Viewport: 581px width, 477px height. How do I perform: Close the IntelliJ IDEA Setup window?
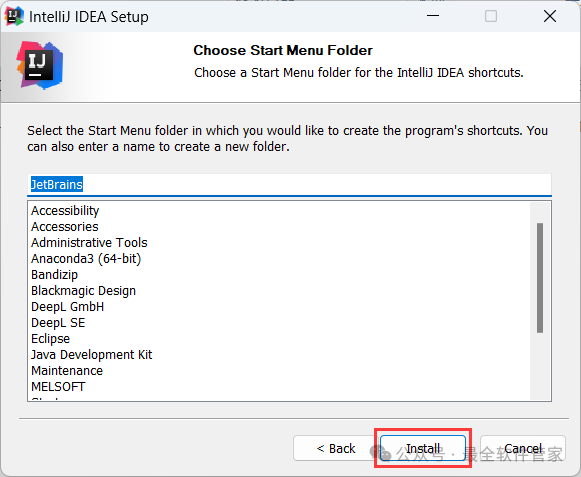click(550, 16)
